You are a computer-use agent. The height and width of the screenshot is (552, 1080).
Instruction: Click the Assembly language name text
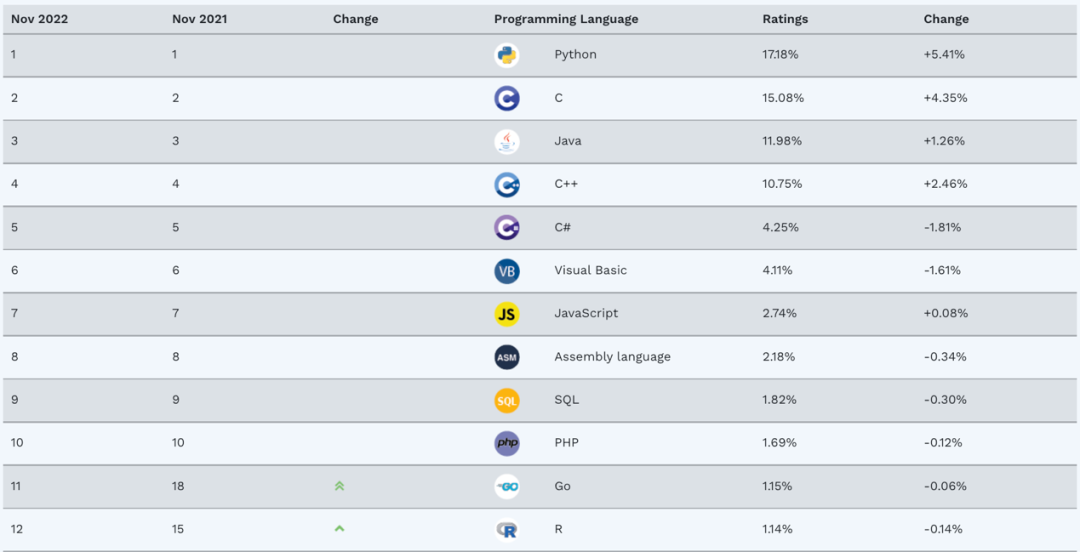612,357
